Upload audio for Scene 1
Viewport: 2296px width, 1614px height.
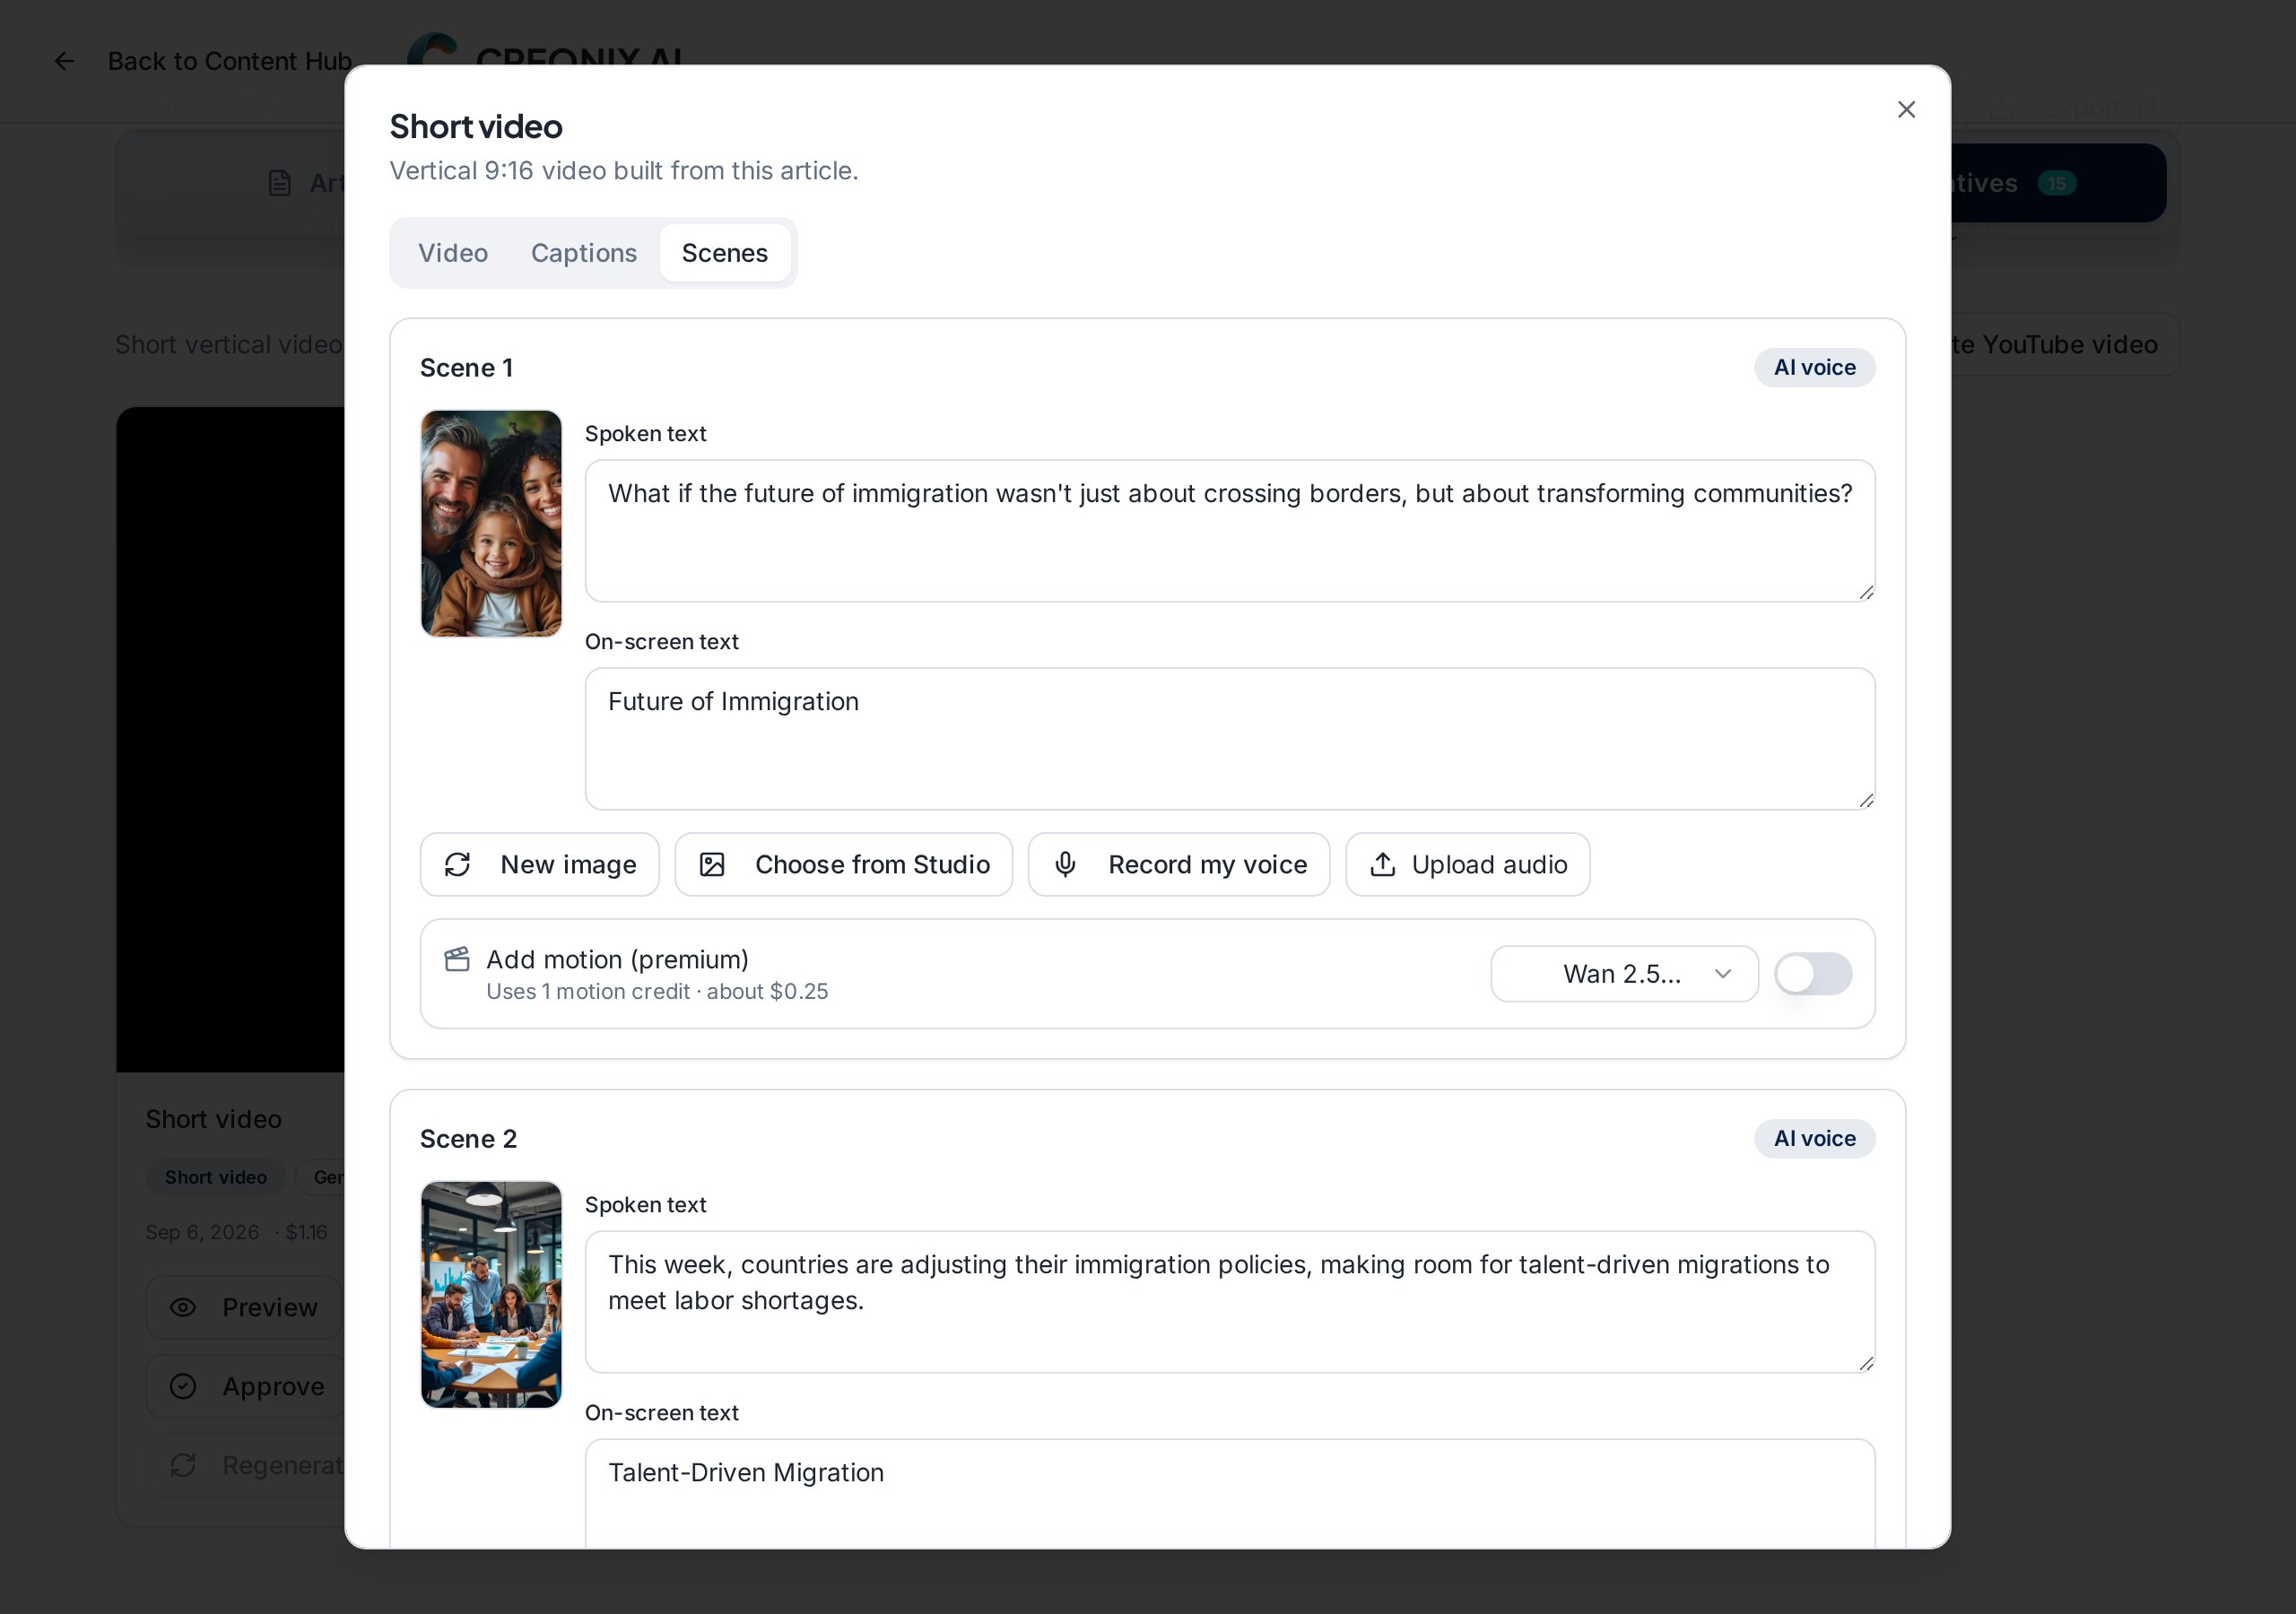[x=1468, y=865]
